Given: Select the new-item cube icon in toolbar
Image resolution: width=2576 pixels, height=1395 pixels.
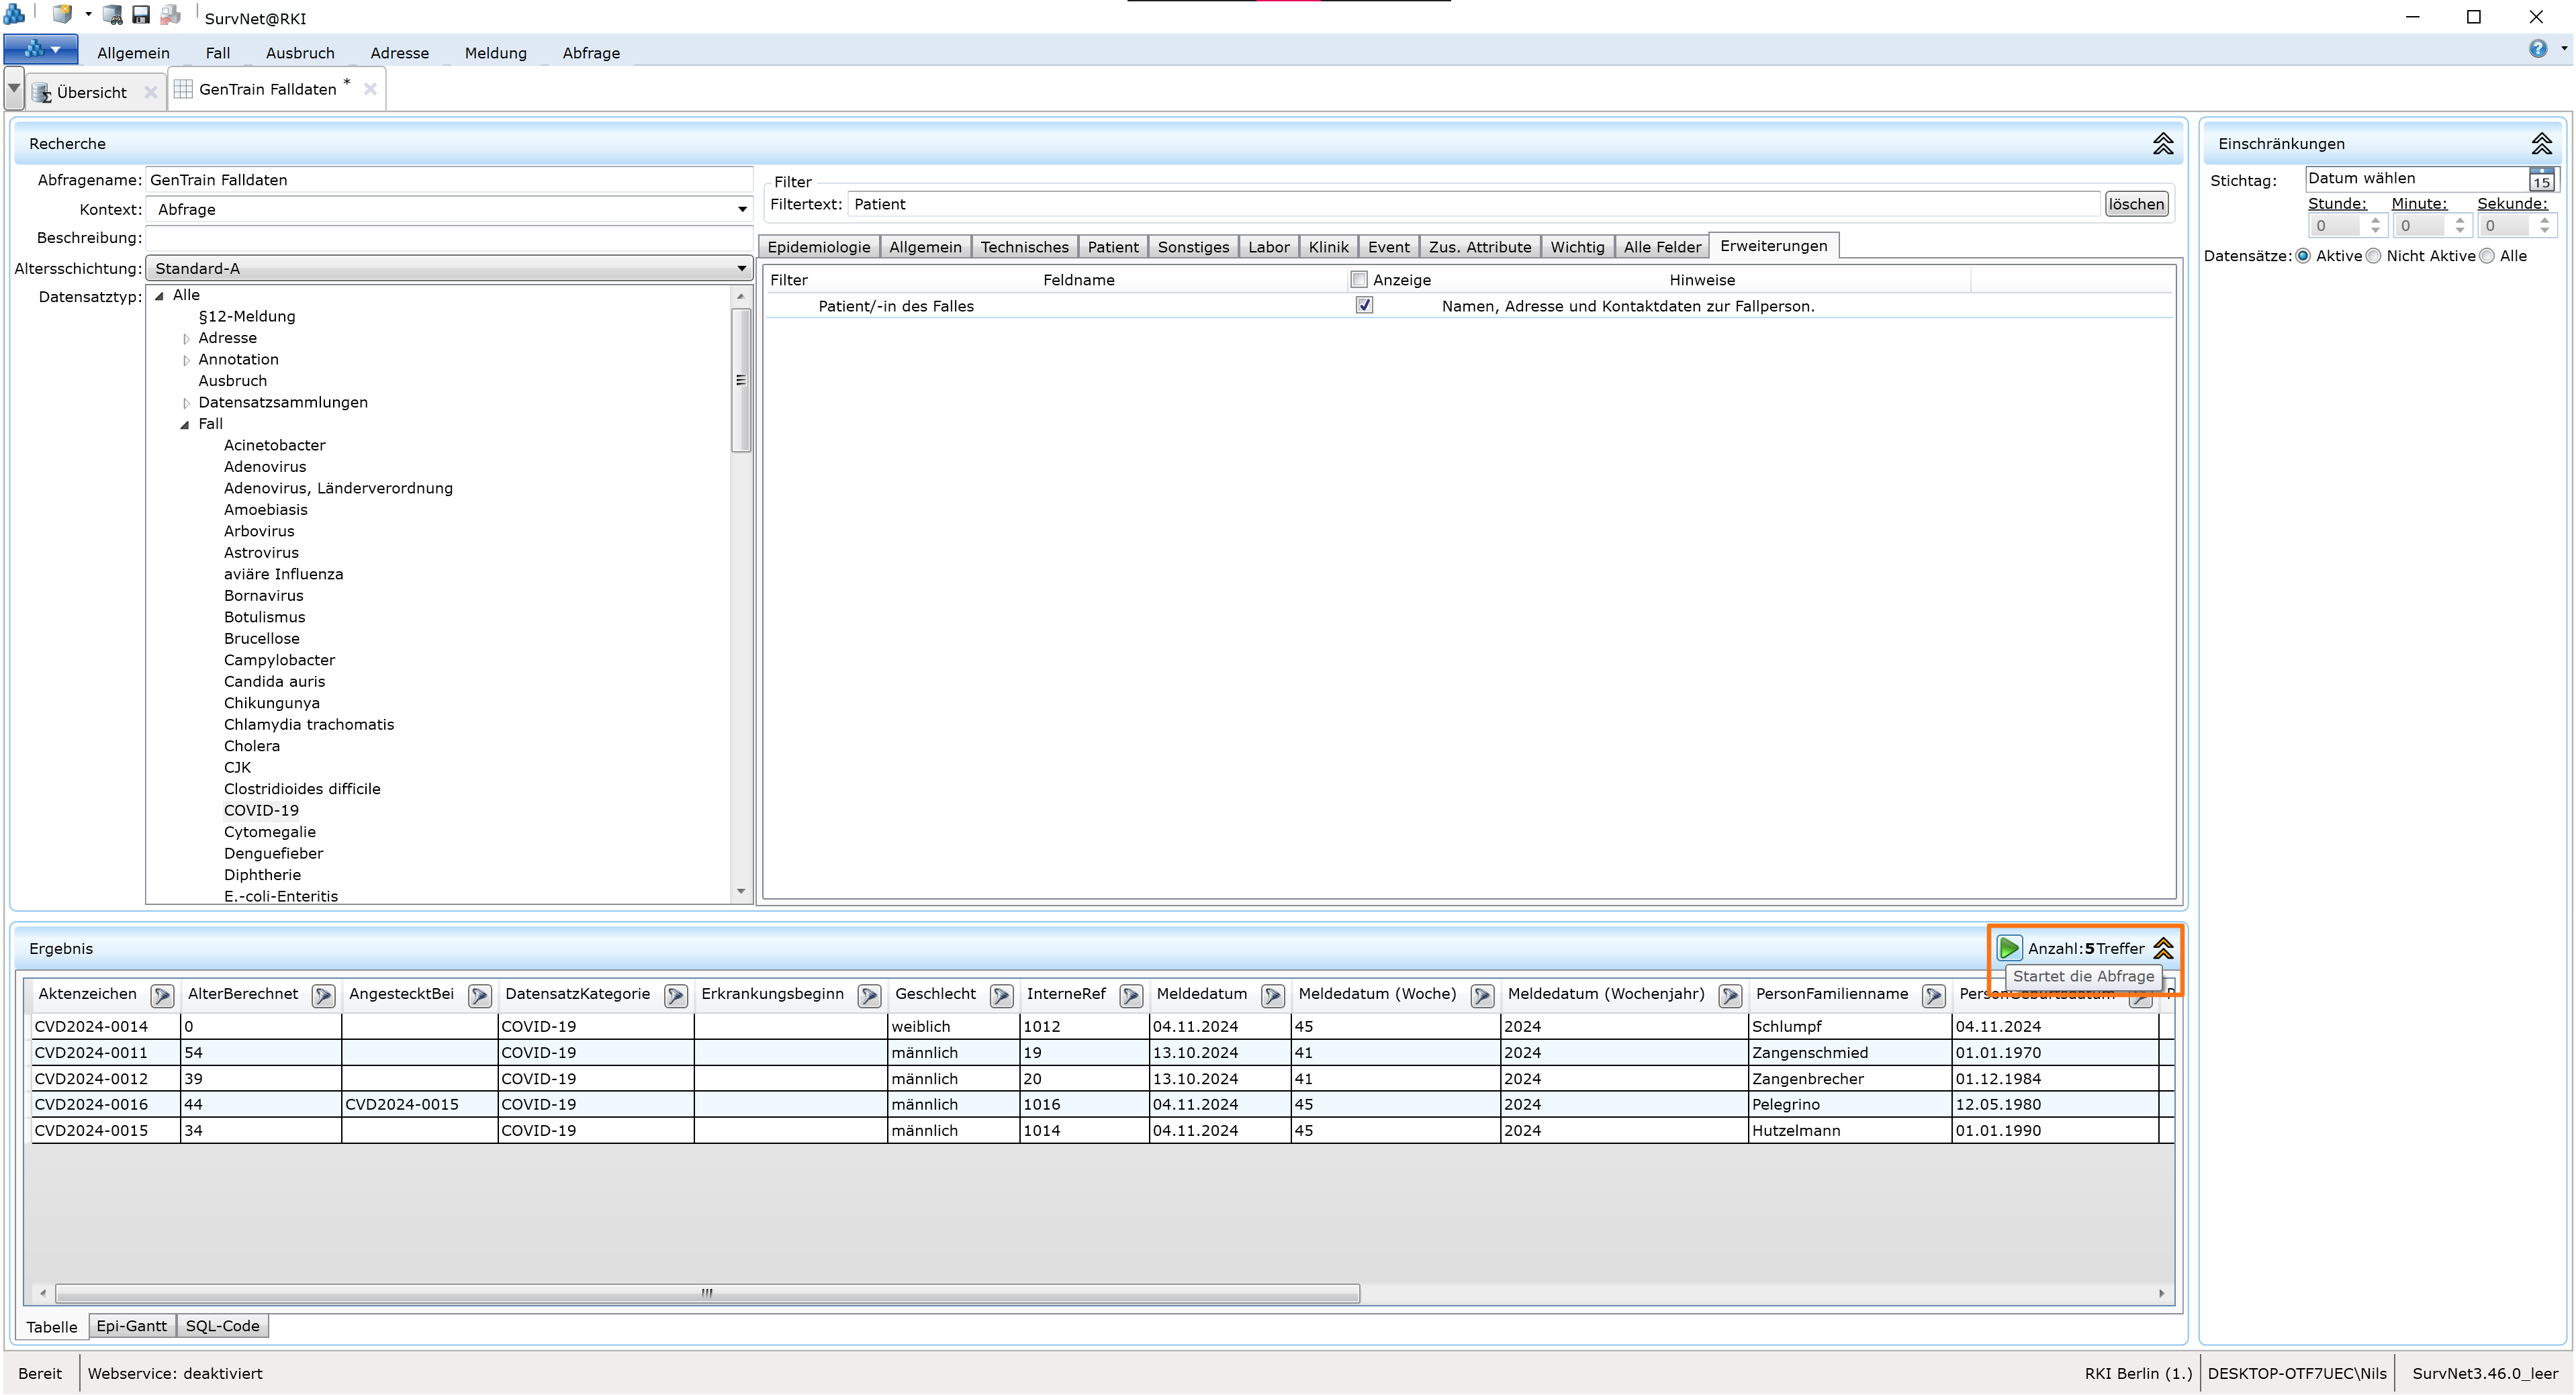Looking at the screenshot, I should coord(62,14).
